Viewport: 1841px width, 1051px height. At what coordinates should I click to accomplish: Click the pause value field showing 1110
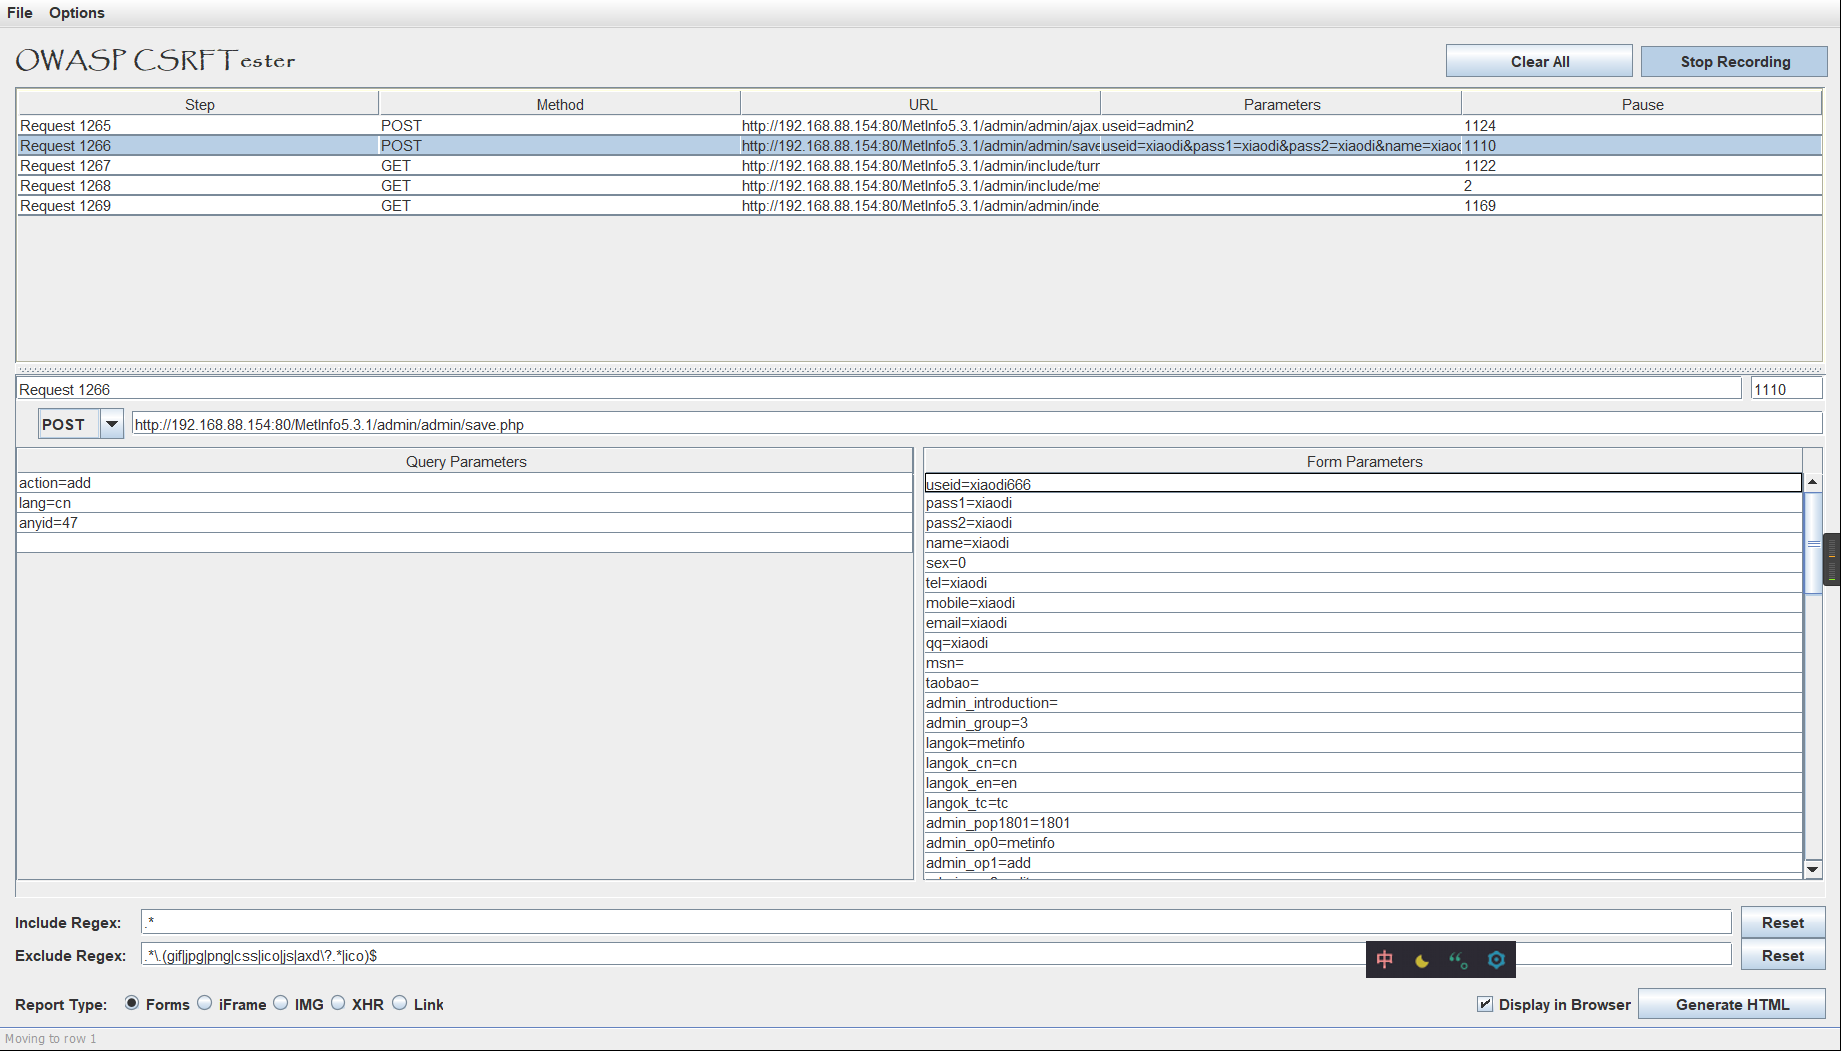pos(1786,389)
